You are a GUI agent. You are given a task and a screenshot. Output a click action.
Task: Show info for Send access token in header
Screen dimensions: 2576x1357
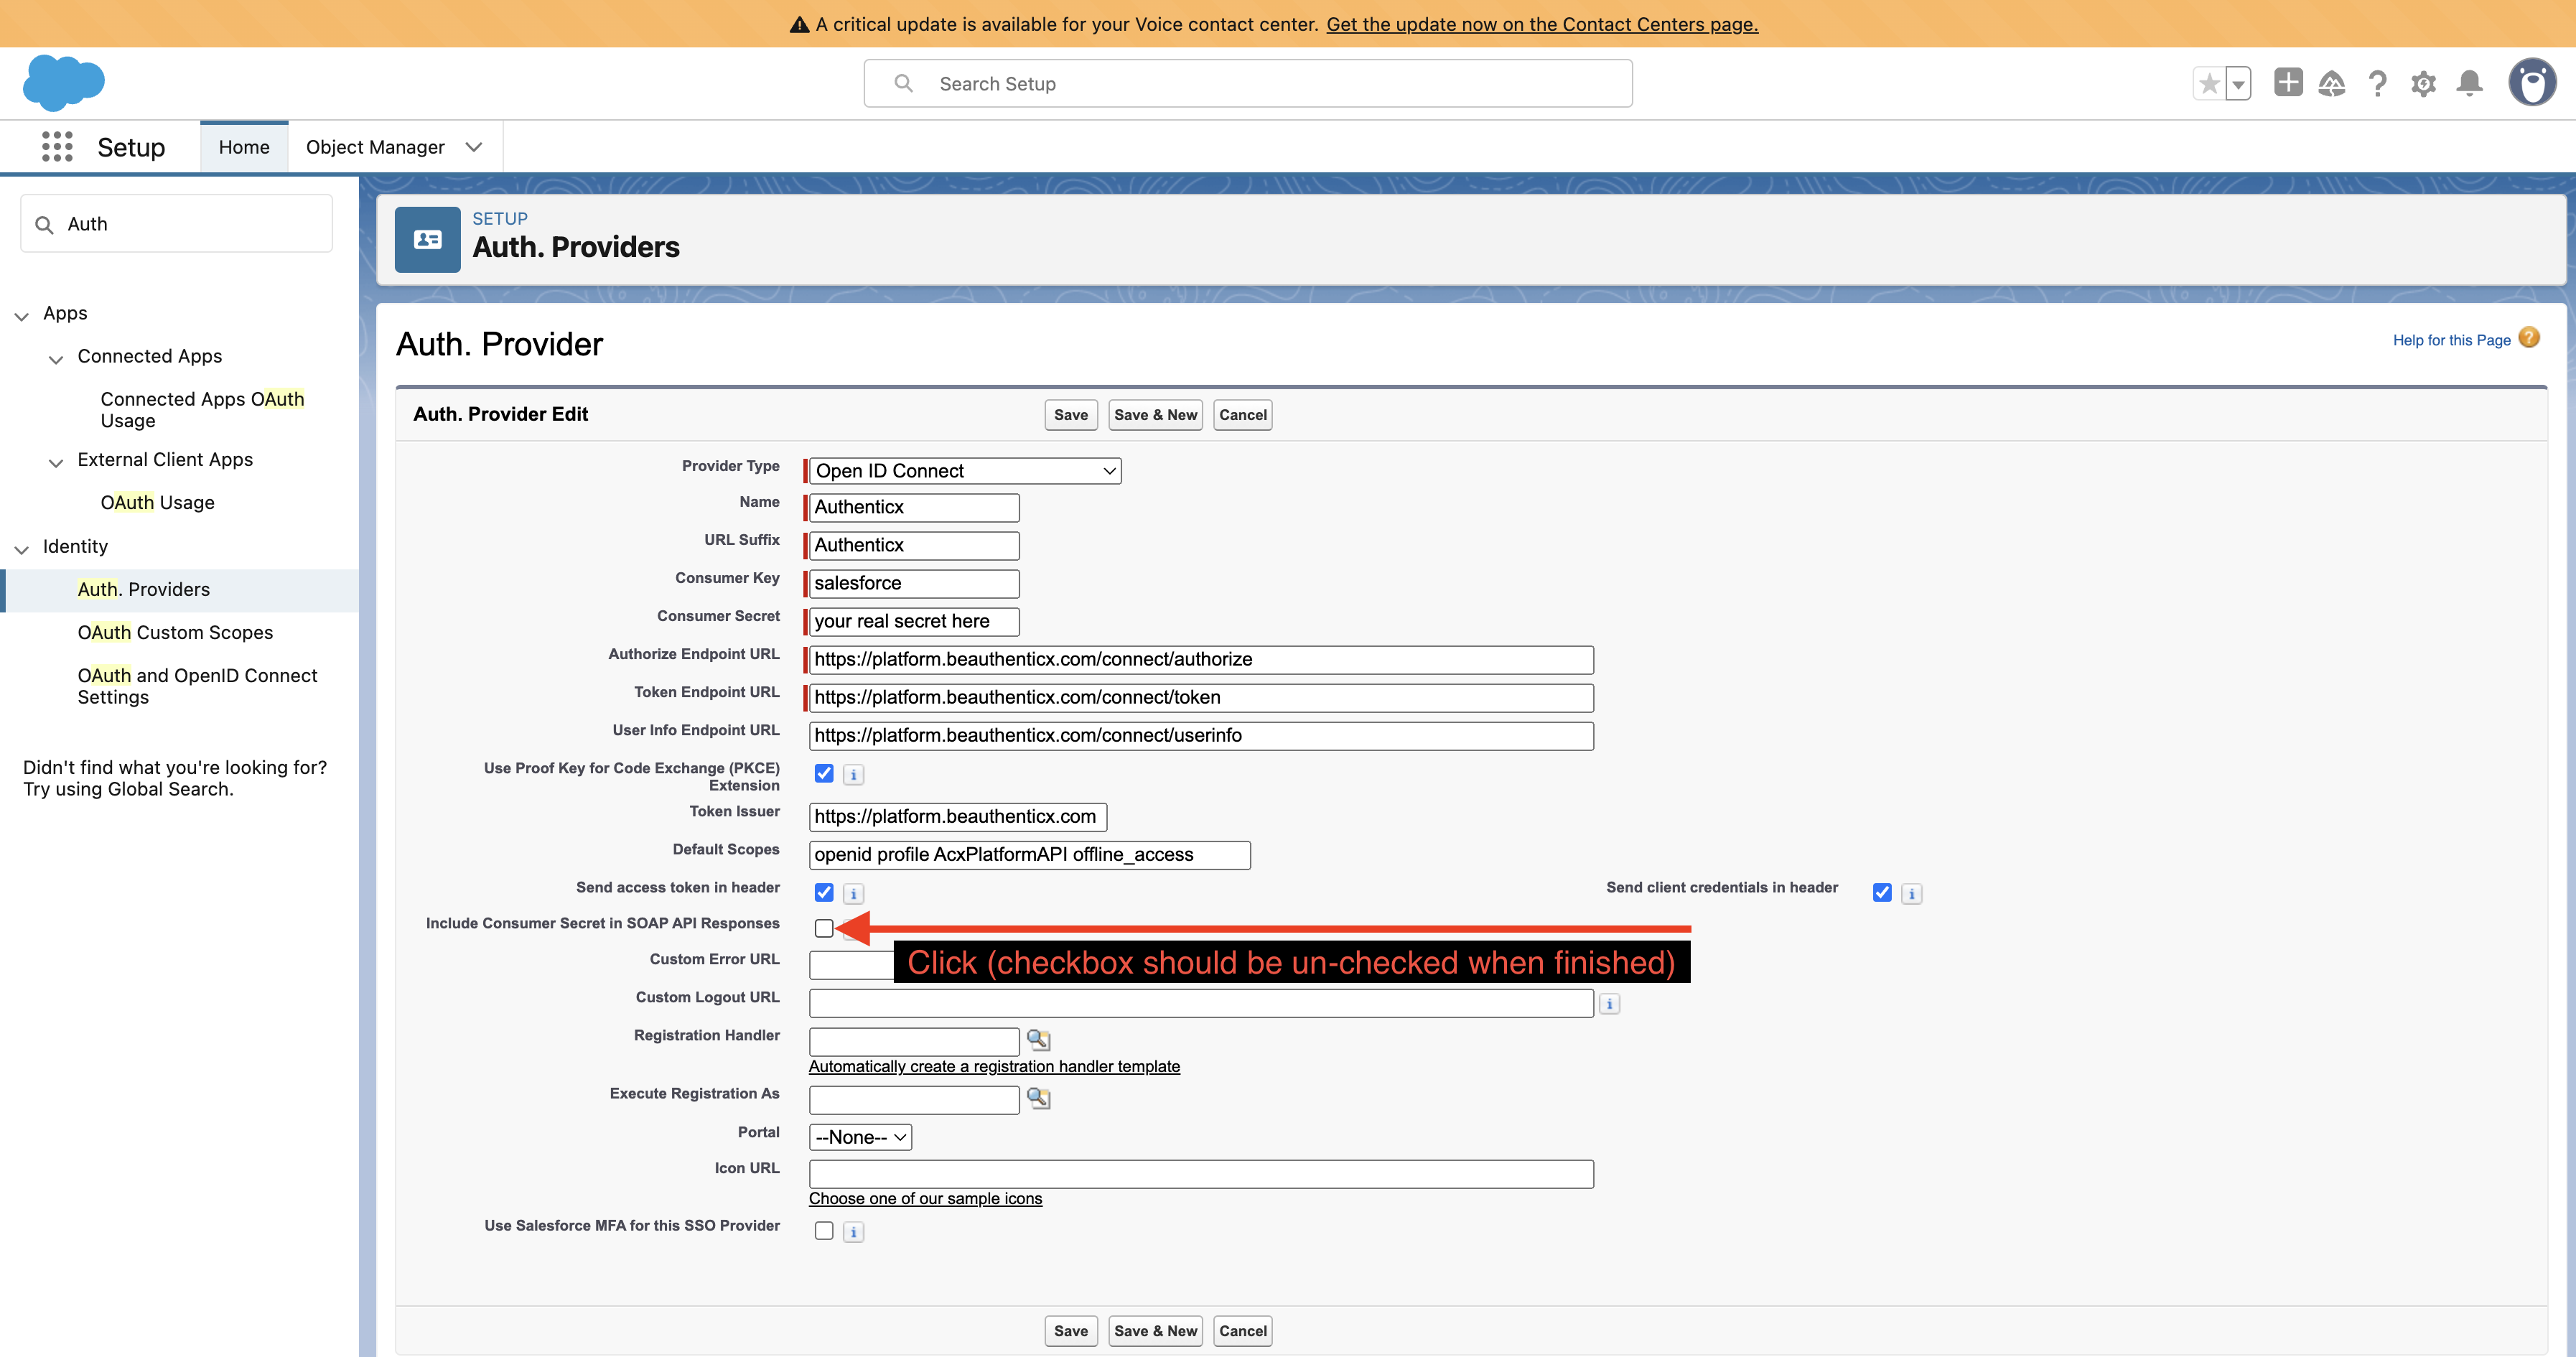(854, 894)
